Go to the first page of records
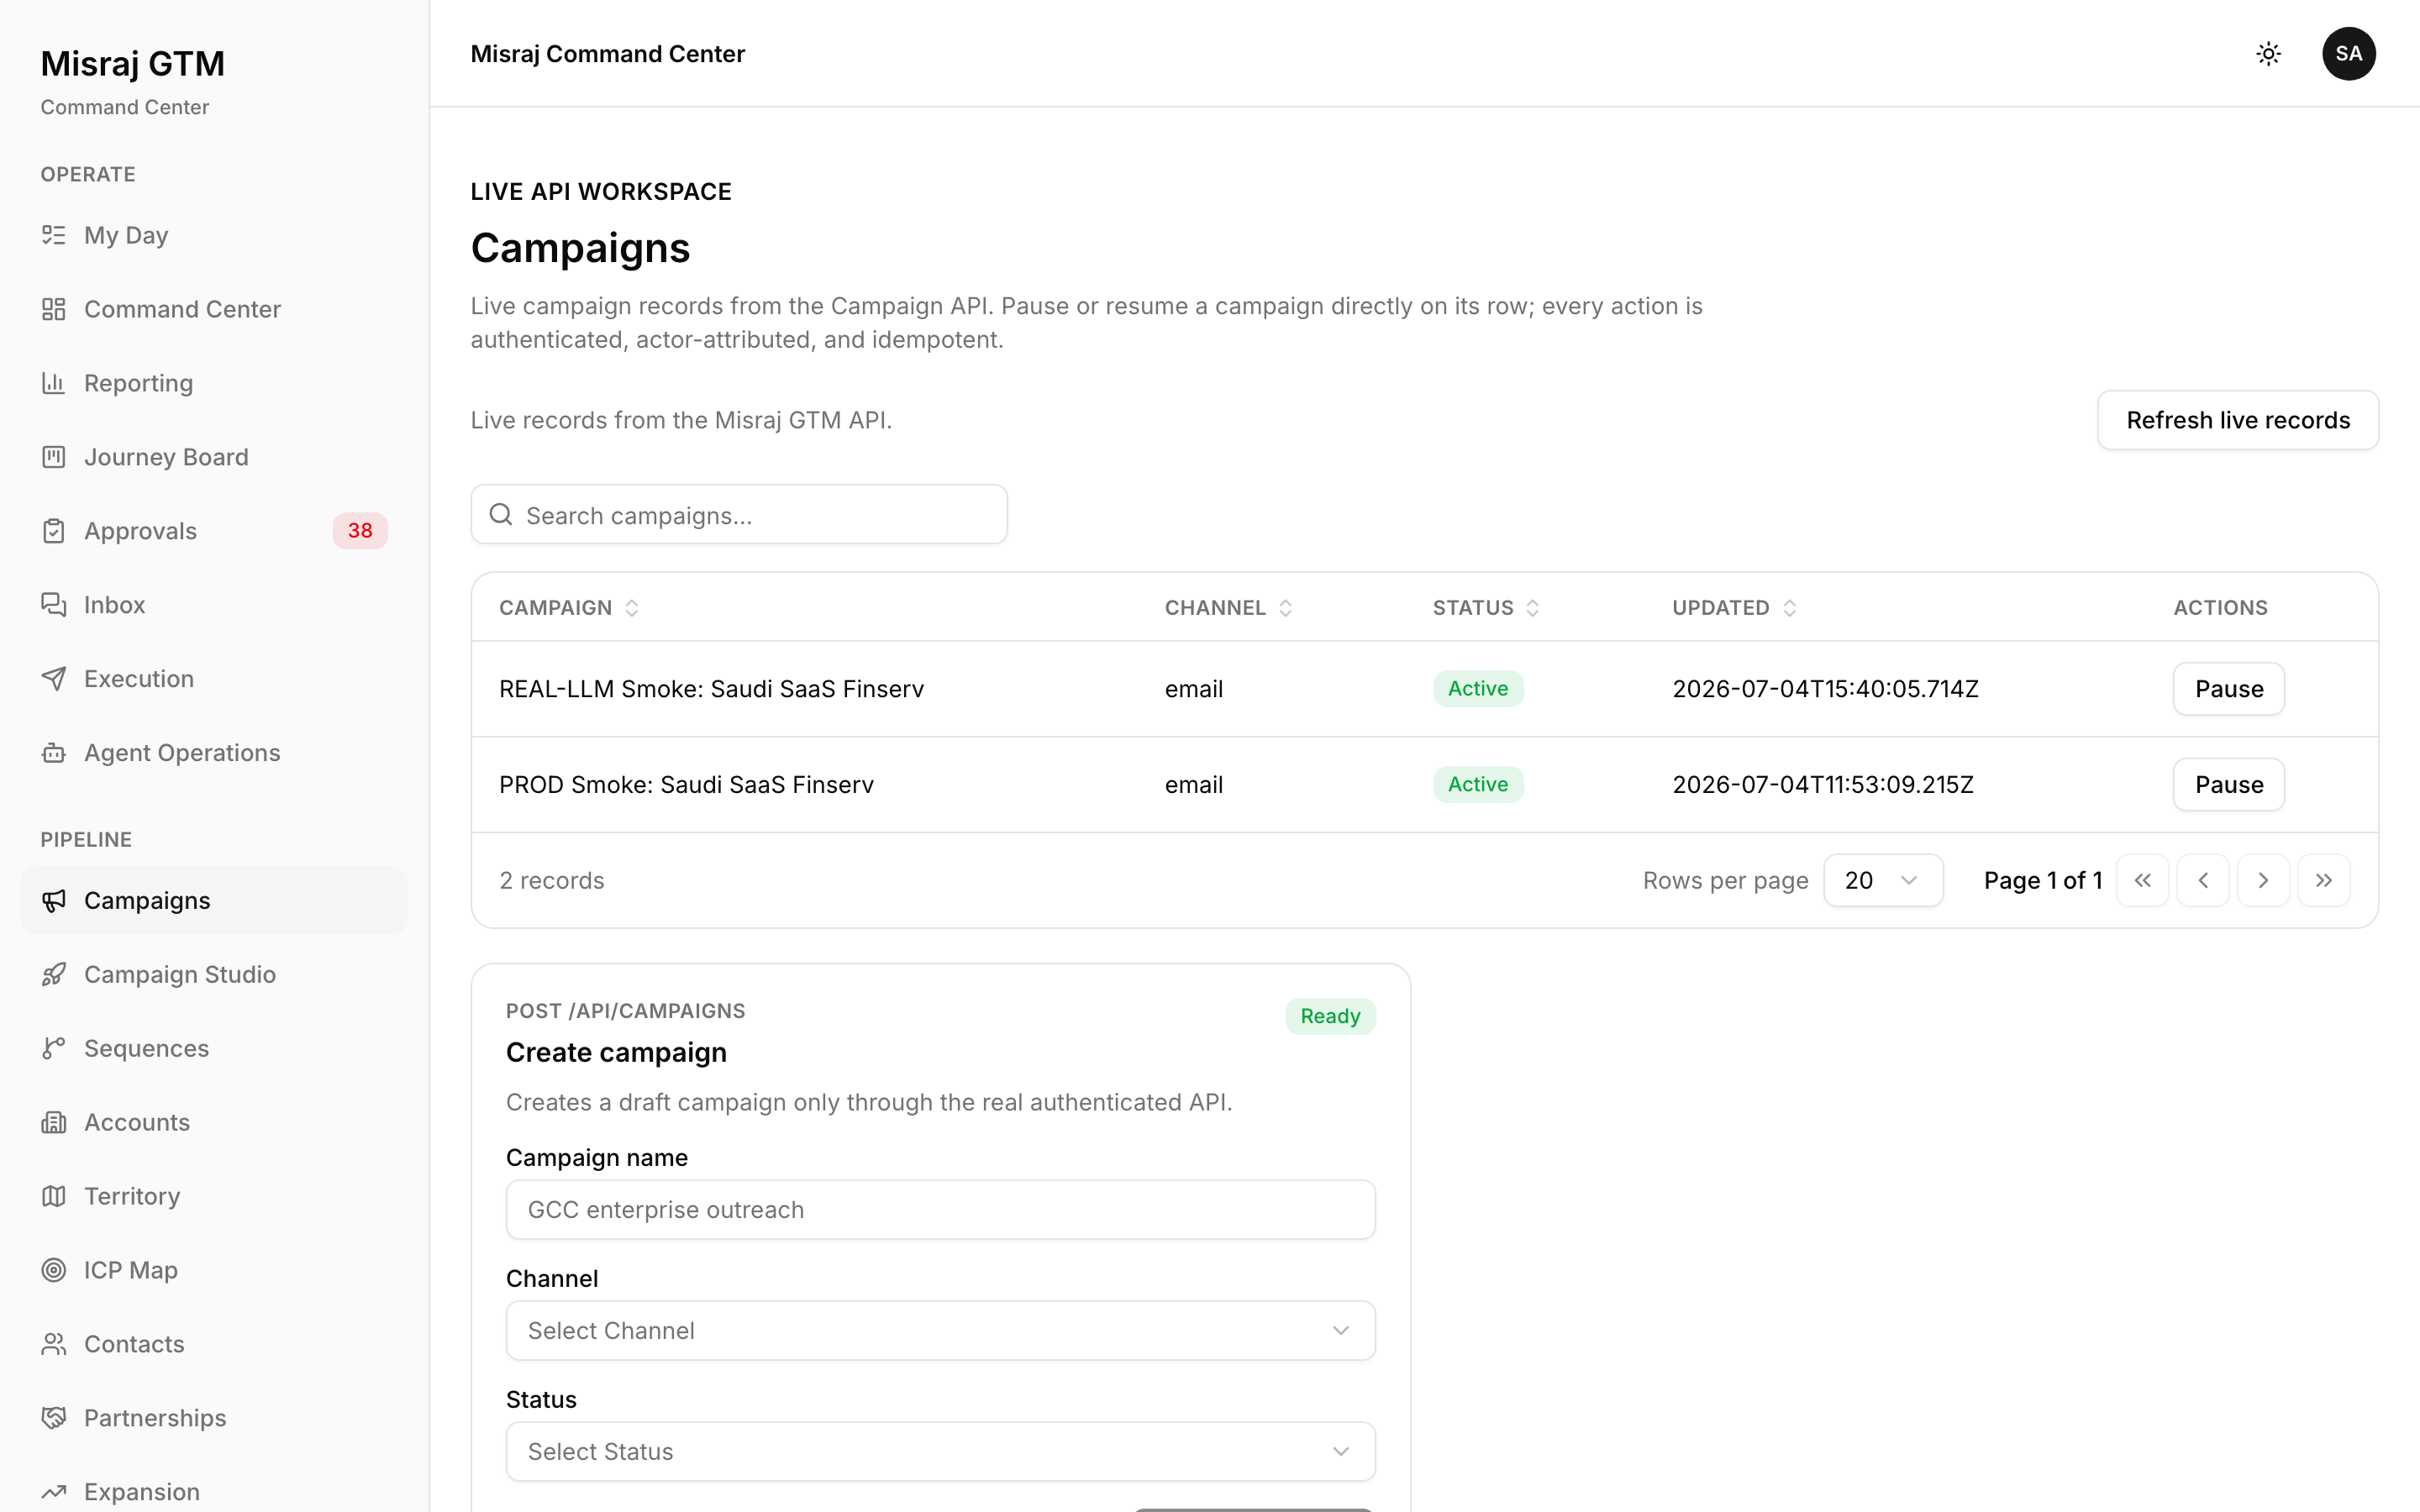The image size is (2420, 1512). pyautogui.click(x=2142, y=881)
